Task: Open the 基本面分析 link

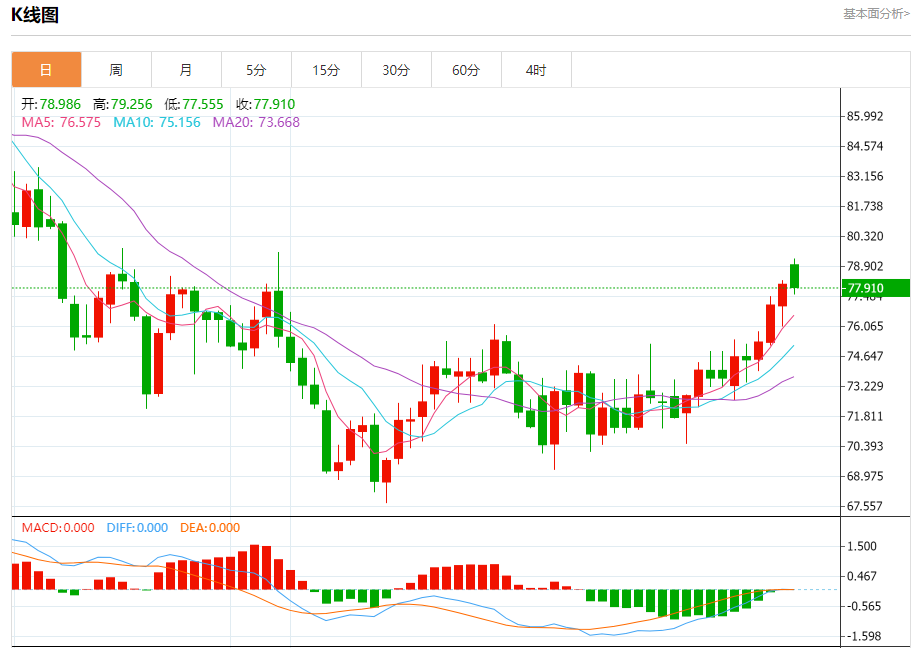Action: (x=877, y=14)
